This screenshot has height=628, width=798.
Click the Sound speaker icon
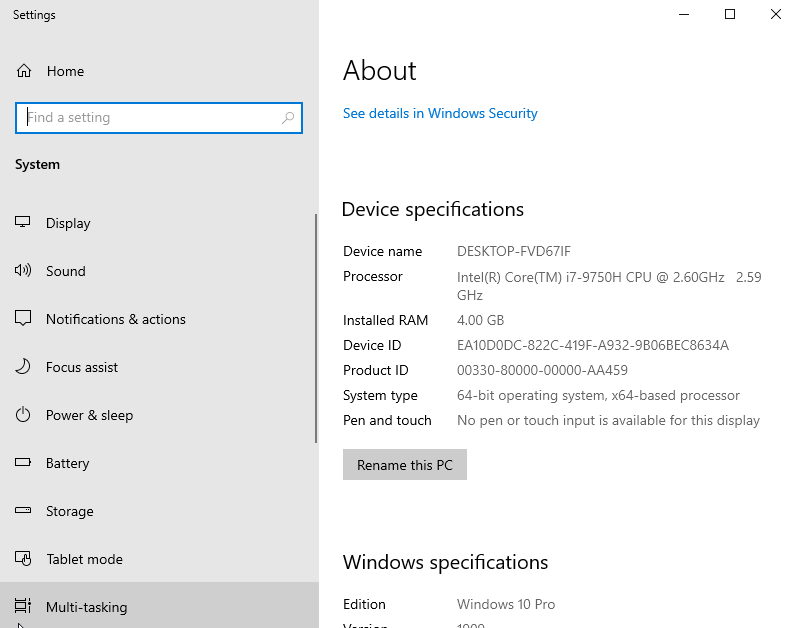pos(23,270)
